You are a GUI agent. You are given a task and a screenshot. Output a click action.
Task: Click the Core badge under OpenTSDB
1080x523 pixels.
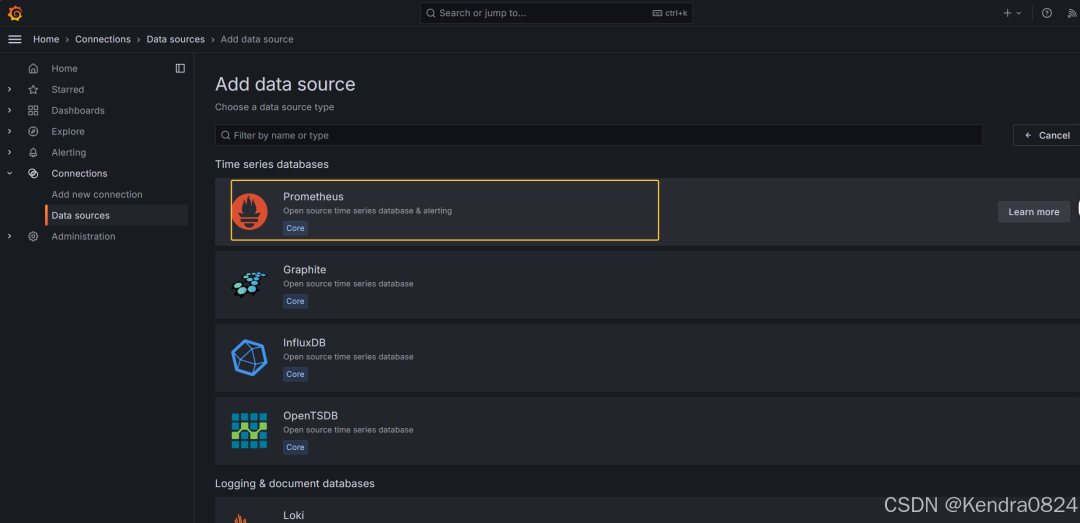pos(295,447)
